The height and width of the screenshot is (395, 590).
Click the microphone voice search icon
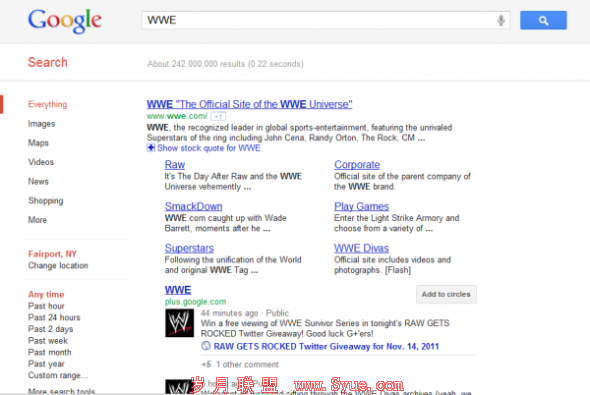(x=500, y=20)
